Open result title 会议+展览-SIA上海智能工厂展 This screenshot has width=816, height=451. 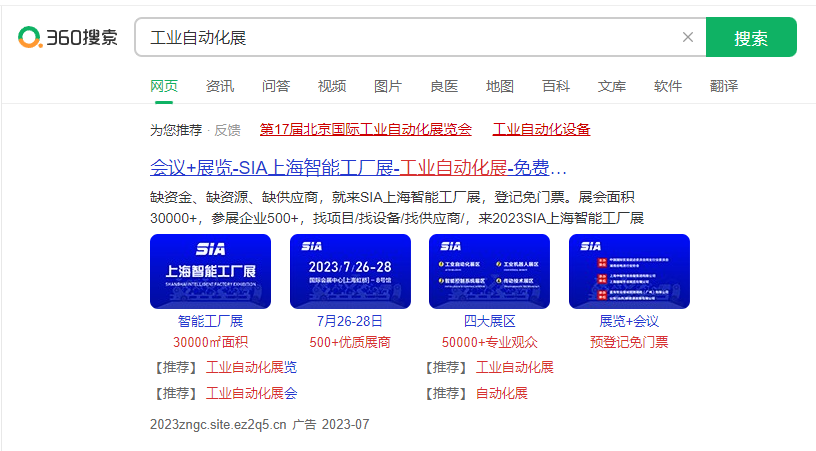(358, 168)
